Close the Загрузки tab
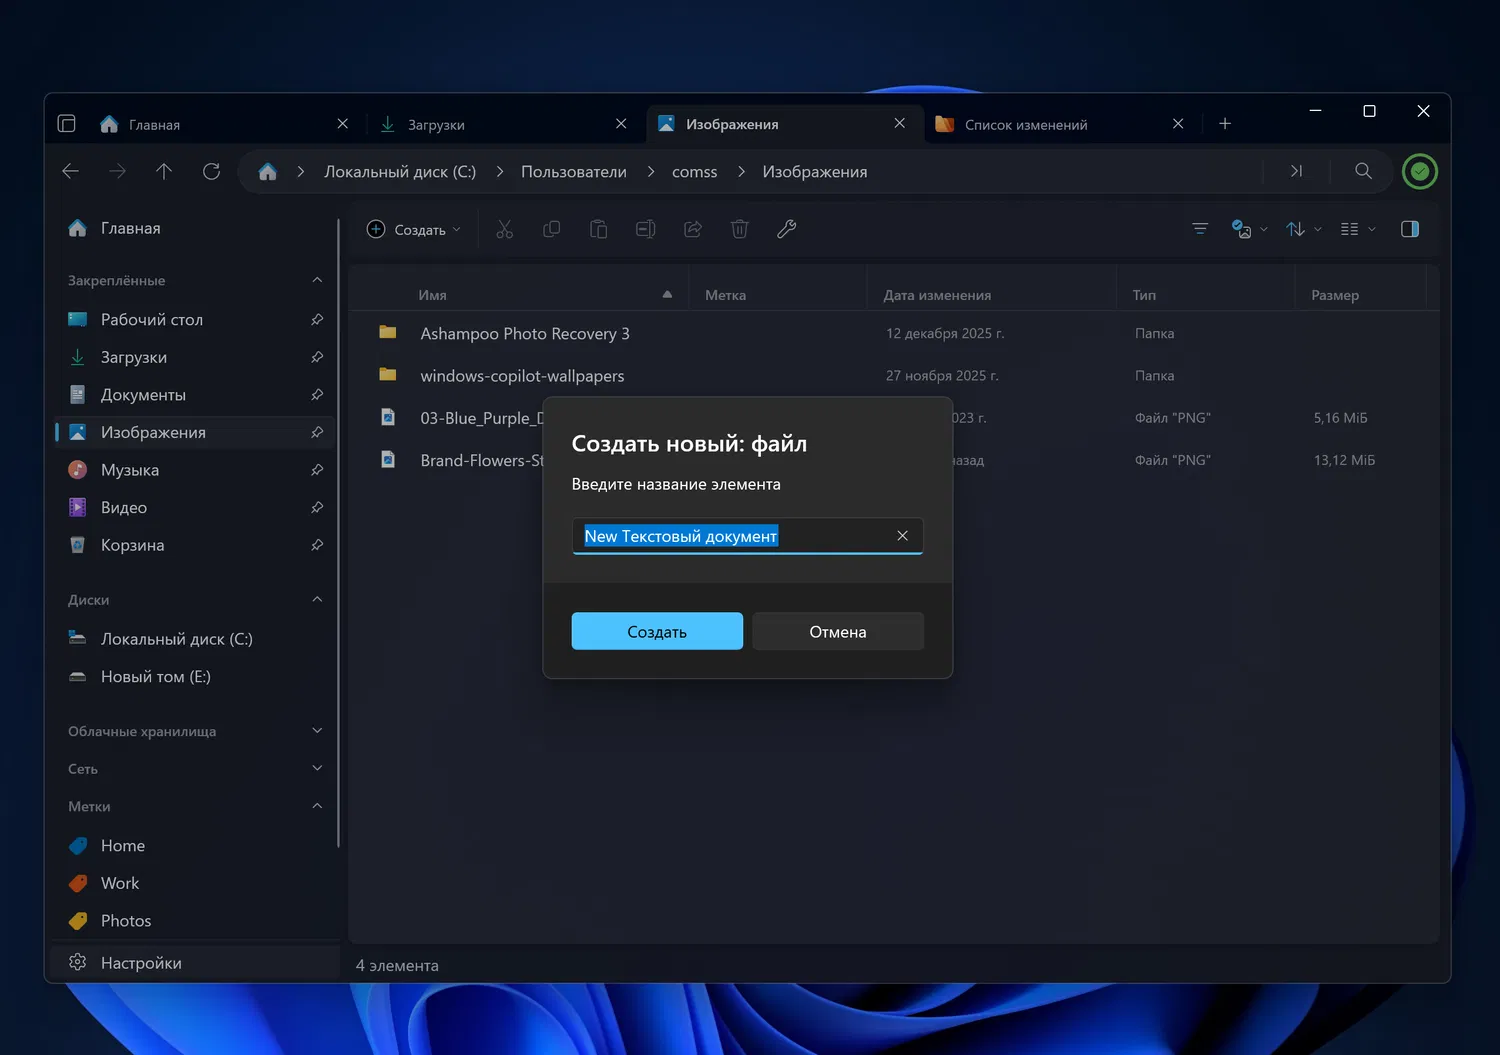 pyautogui.click(x=621, y=124)
